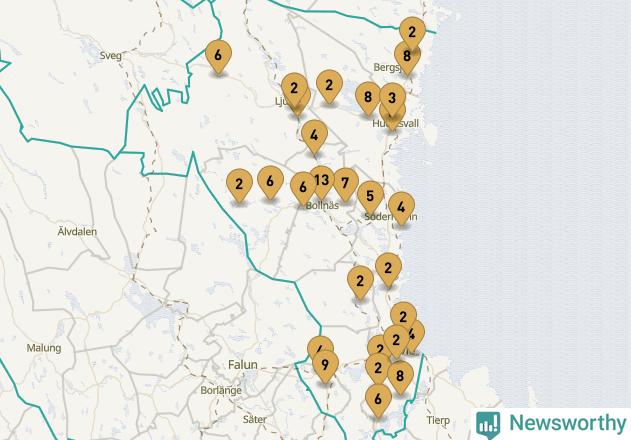Open the partly hidden 4 marker on the Gävle coast
Viewport: 631px width, 440px height.
415,334
